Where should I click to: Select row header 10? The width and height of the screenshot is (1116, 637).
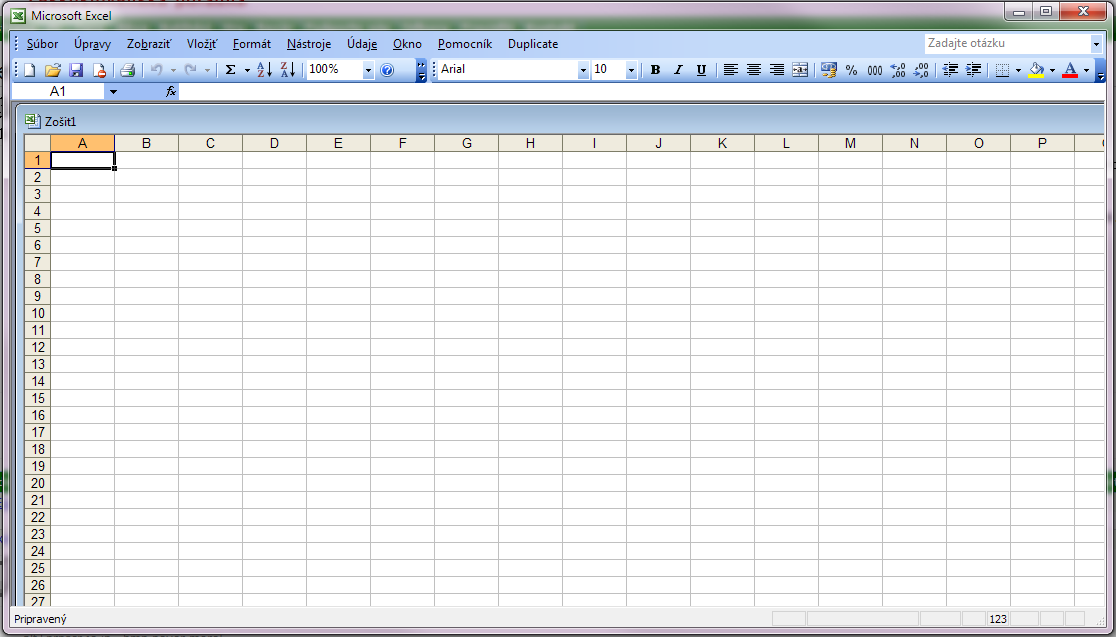pyautogui.click(x=38, y=313)
